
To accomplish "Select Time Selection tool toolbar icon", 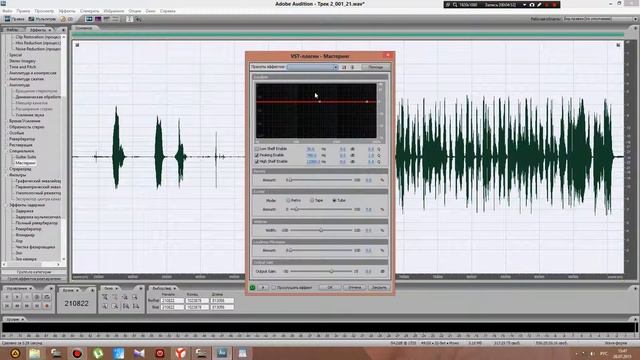I will click(x=129, y=19).
